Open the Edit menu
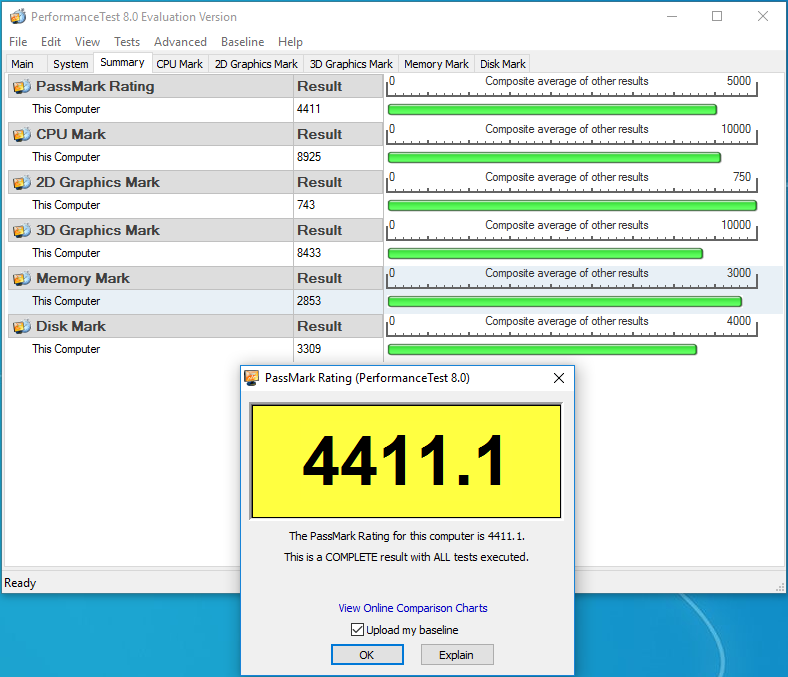 (x=51, y=42)
